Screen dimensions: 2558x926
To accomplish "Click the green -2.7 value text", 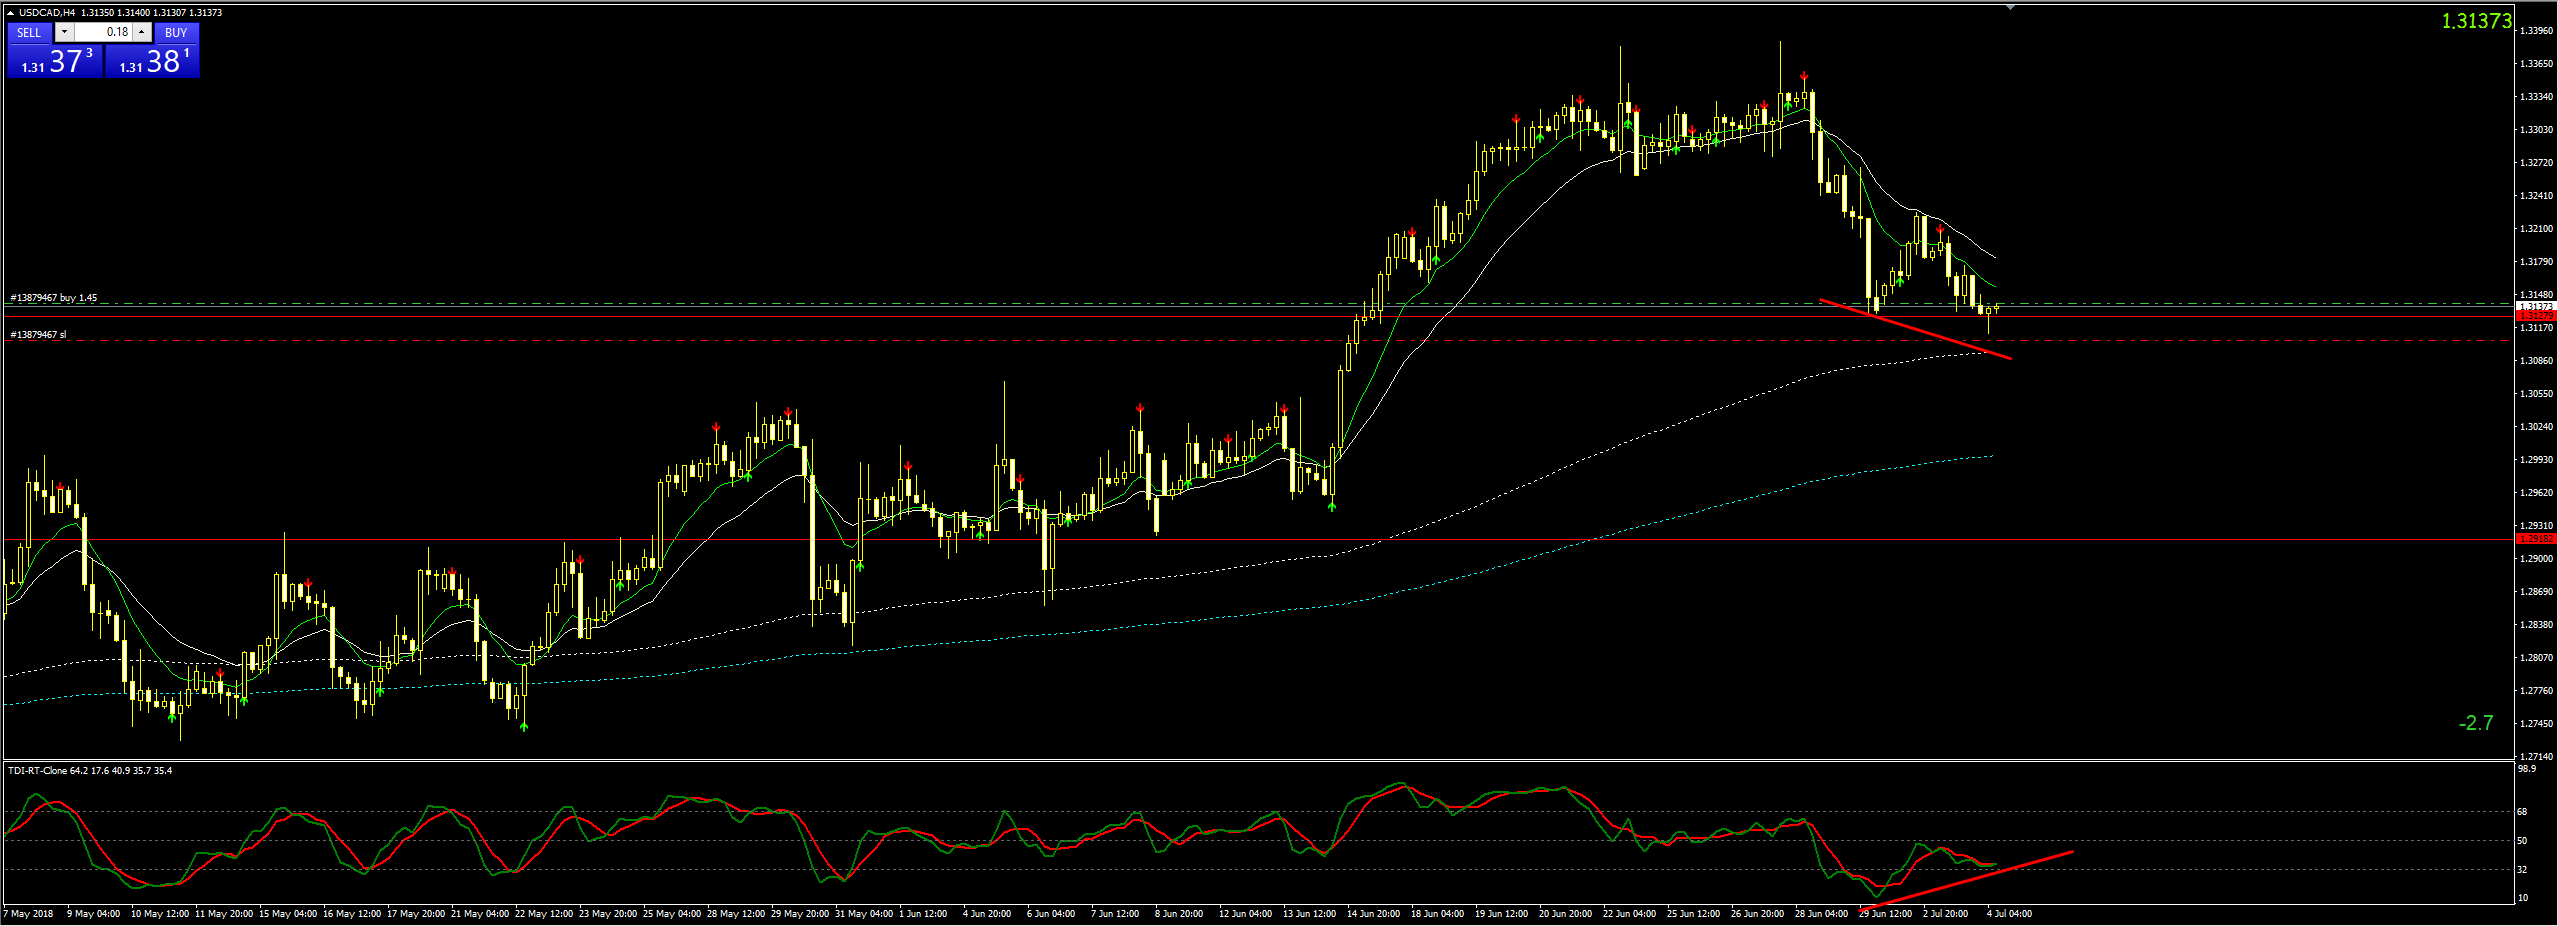I will [2476, 723].
